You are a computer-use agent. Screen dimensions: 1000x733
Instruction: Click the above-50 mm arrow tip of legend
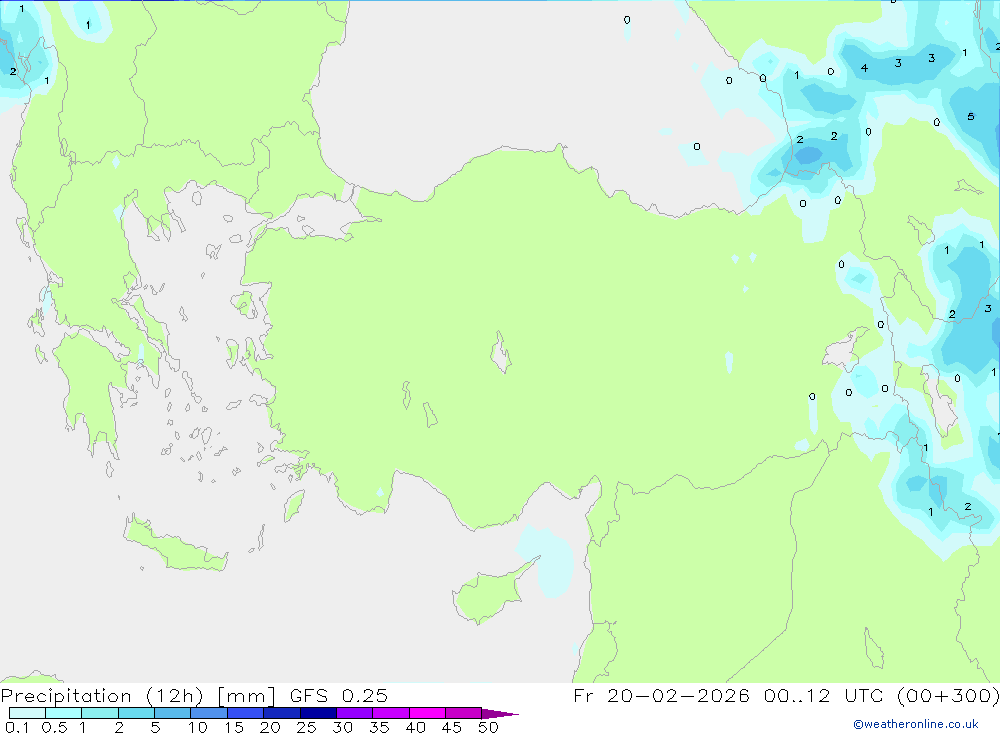point(500,713)
